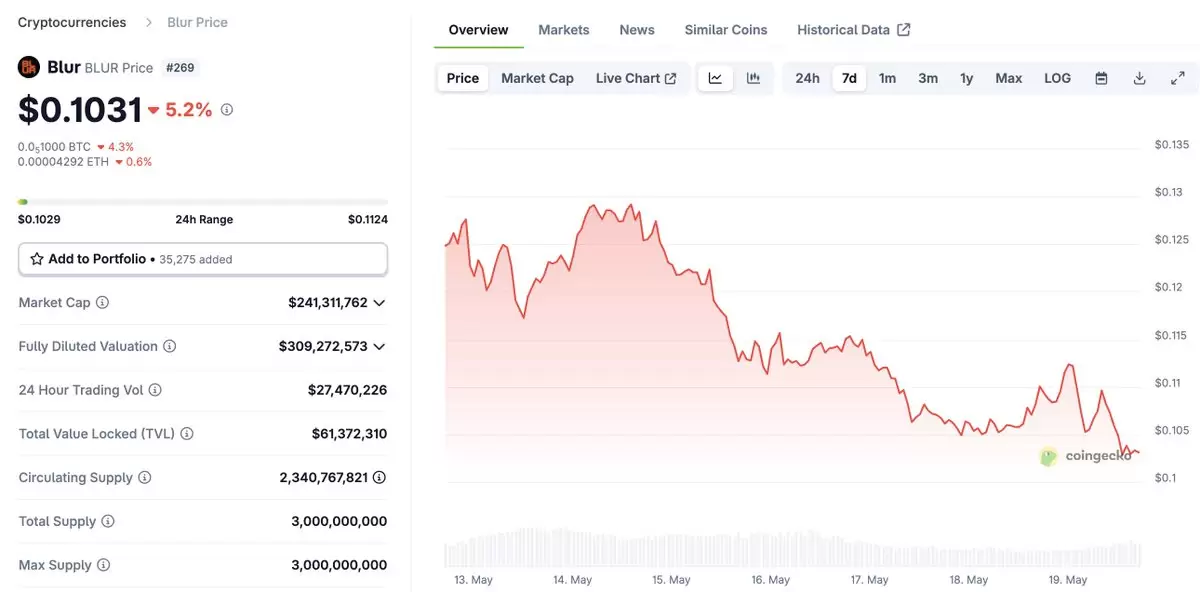Switch chart to Market Cap mode
1200x592 pixels.
coord(537,78)
